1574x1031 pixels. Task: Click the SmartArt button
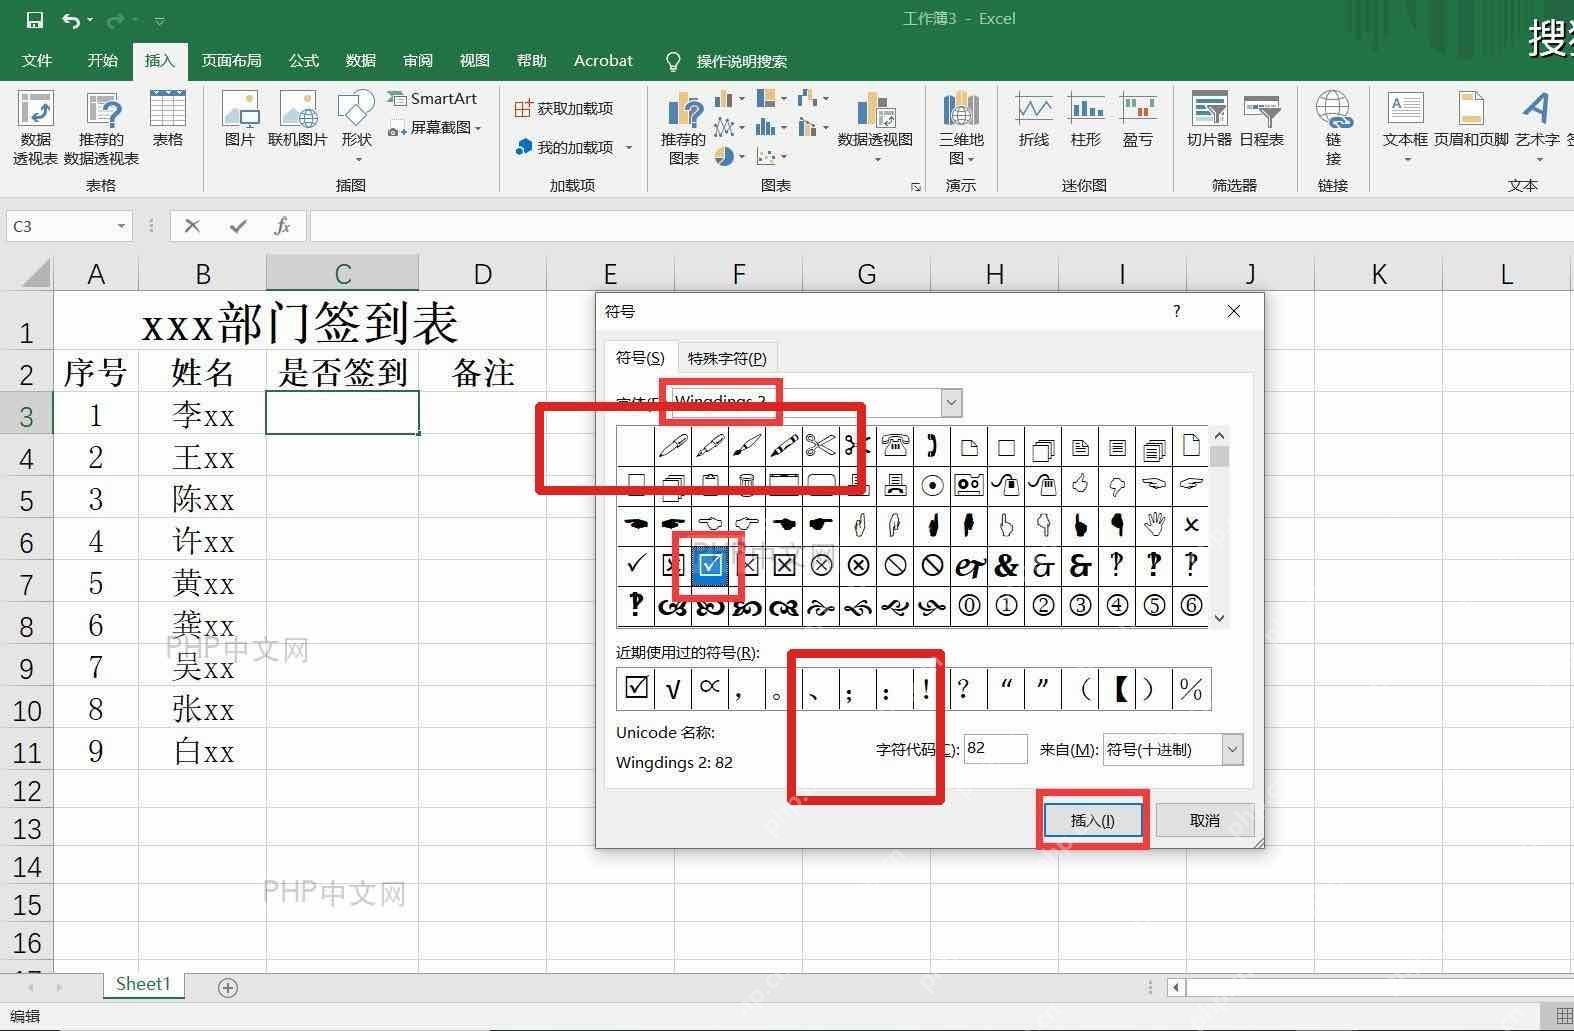point(432,98)
